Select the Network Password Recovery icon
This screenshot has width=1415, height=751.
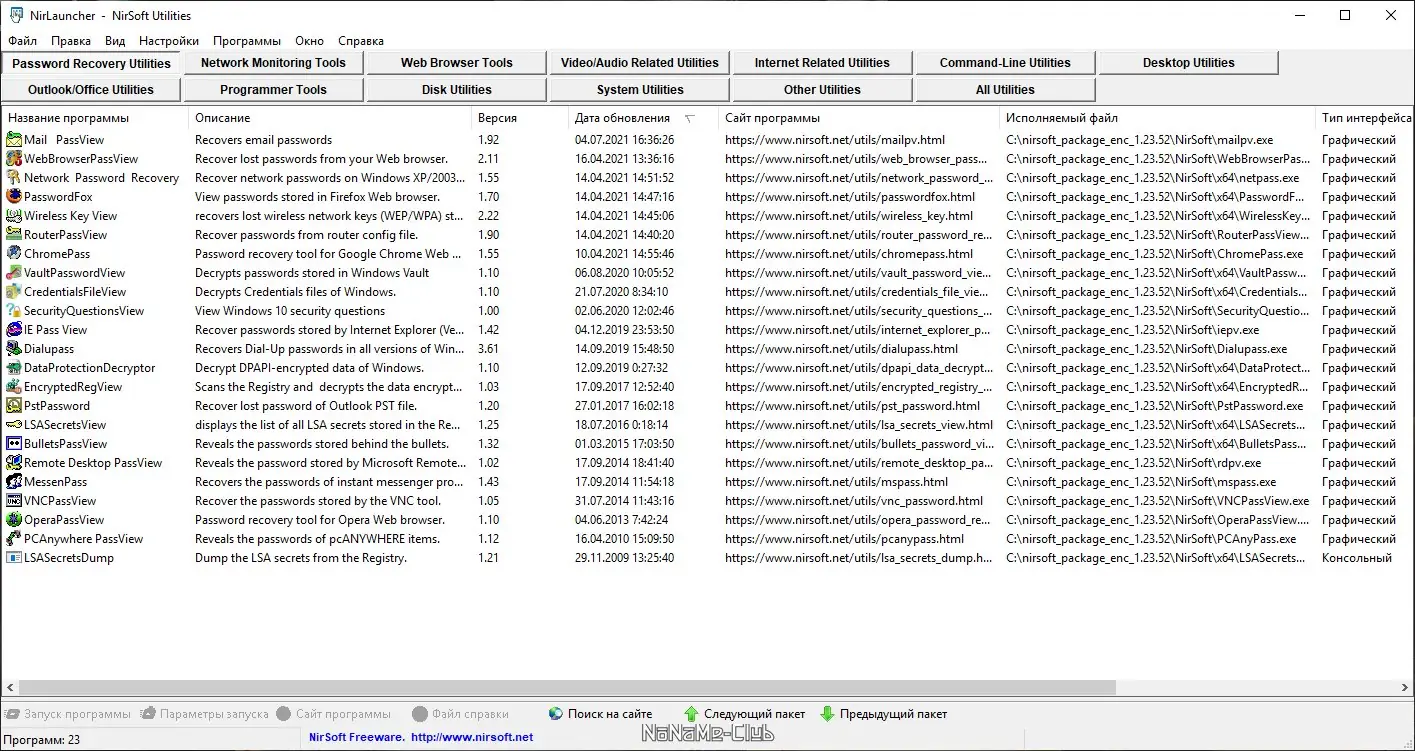14,178
